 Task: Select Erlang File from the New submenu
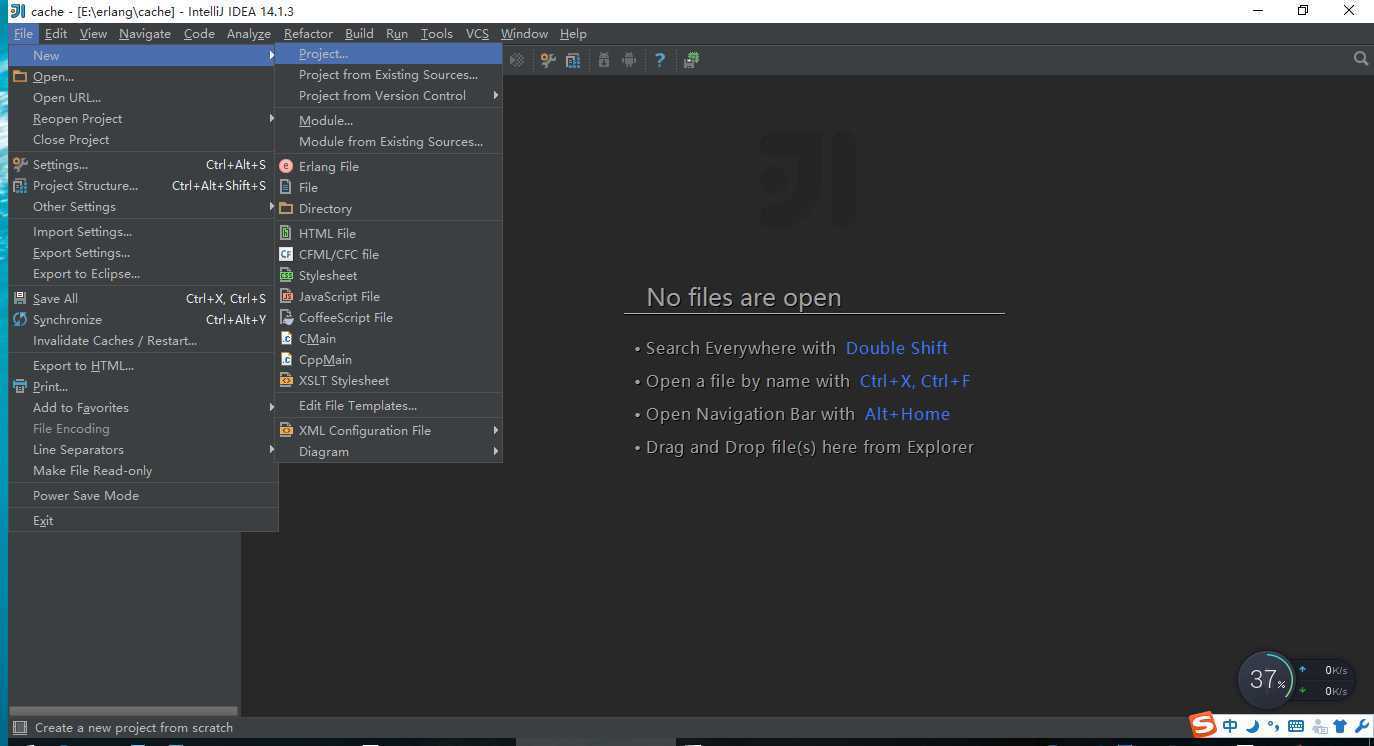pos(328,167)
